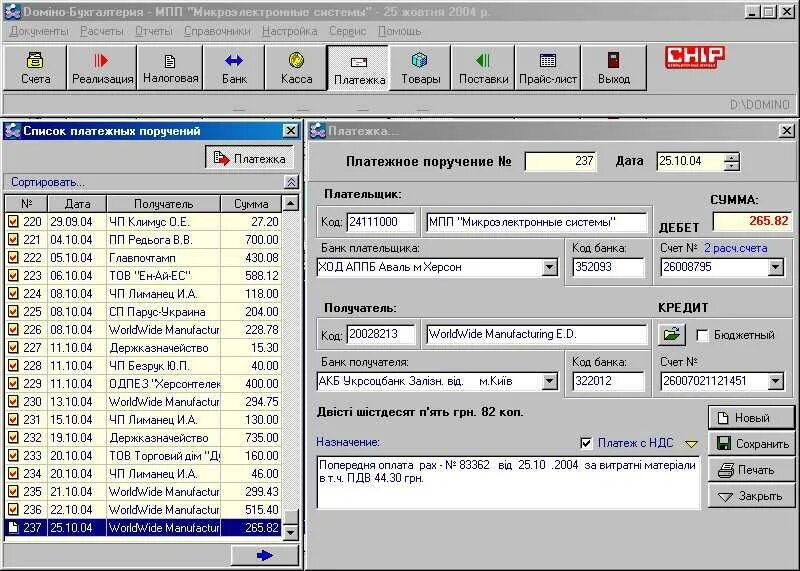Image resolution: width=800 pixels, height=571 pixels.
Task: Click the recipient Код банка field 322012
Action: click(x=608, y=381)
